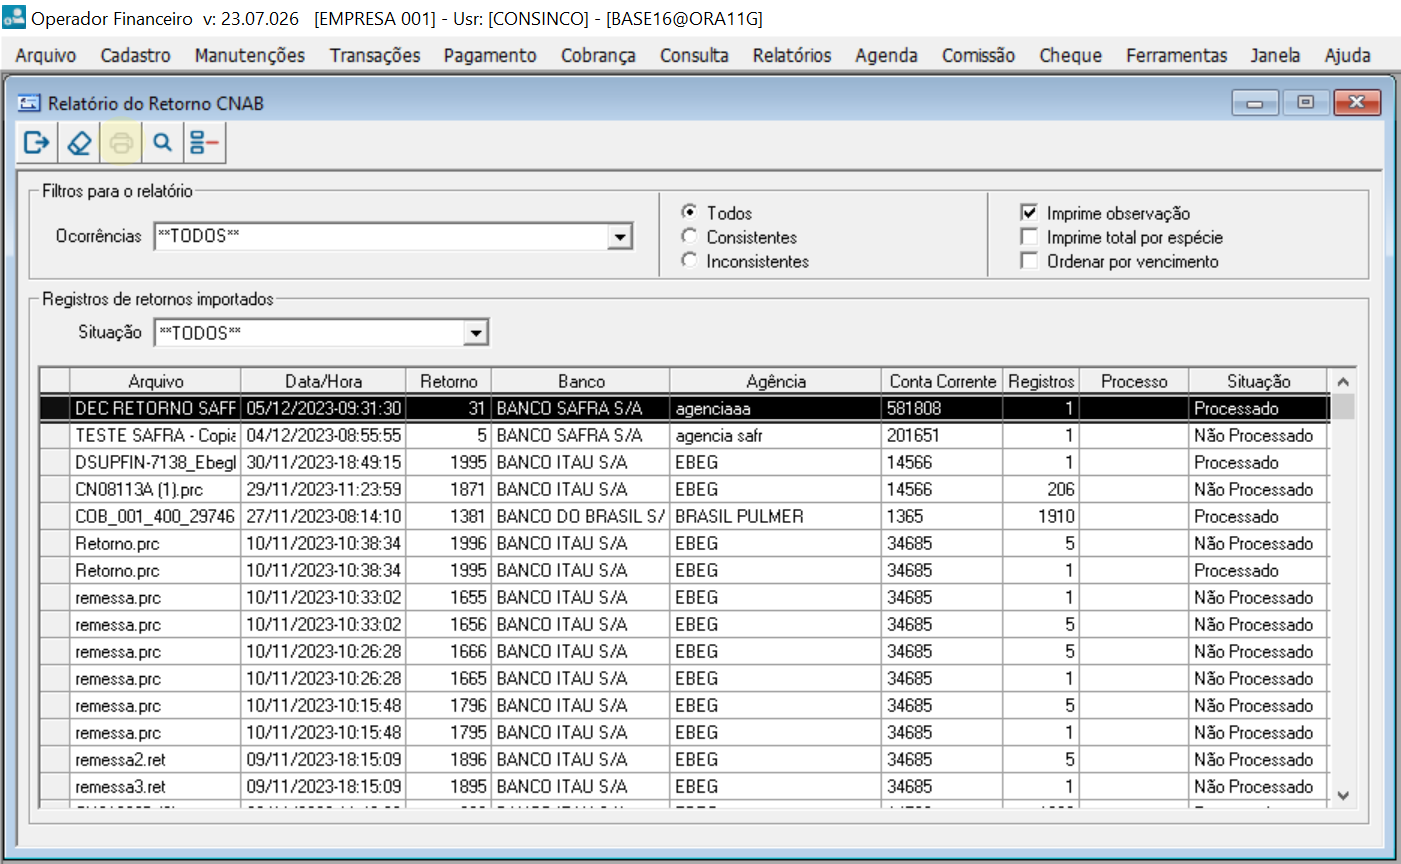Open the Arquivo menu
Screen dimensions: 1401x864
46,55
